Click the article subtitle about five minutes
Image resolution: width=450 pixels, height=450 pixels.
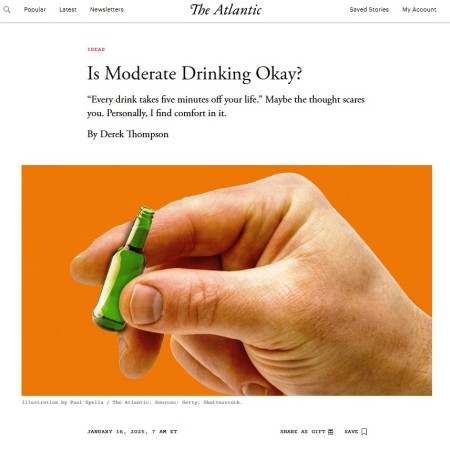(226, 106)
